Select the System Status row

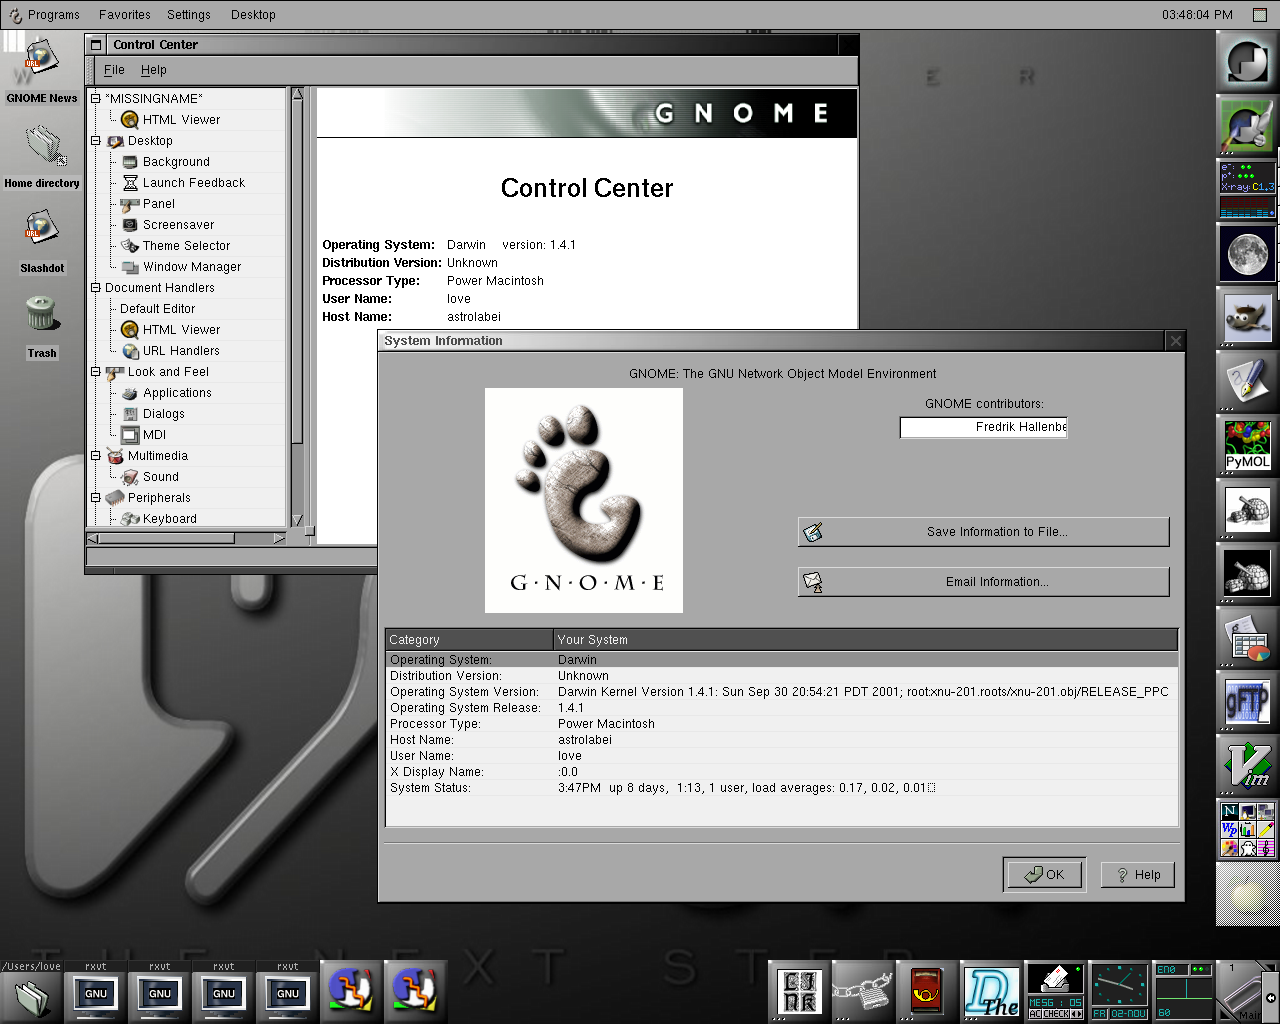[x=782, y=788]
